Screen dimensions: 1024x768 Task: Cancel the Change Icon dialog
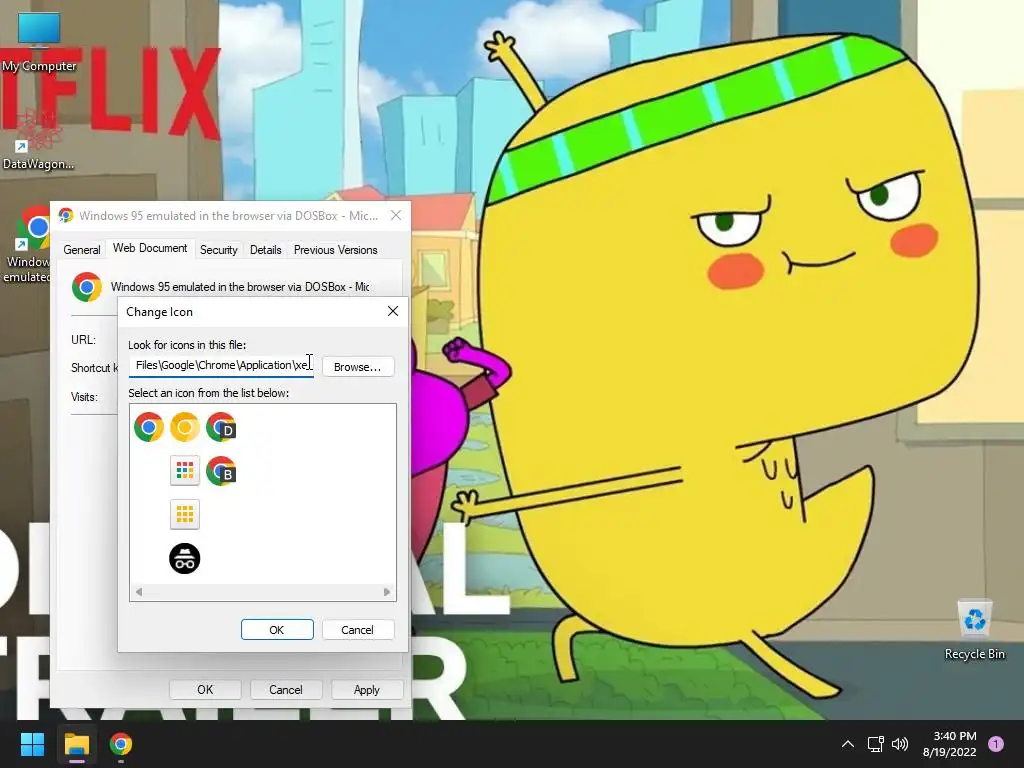(357, 630)
